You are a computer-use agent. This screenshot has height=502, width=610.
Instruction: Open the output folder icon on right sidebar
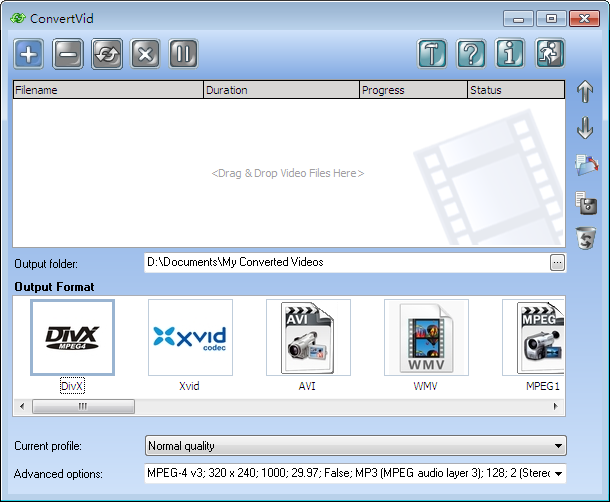coord(586,165)
